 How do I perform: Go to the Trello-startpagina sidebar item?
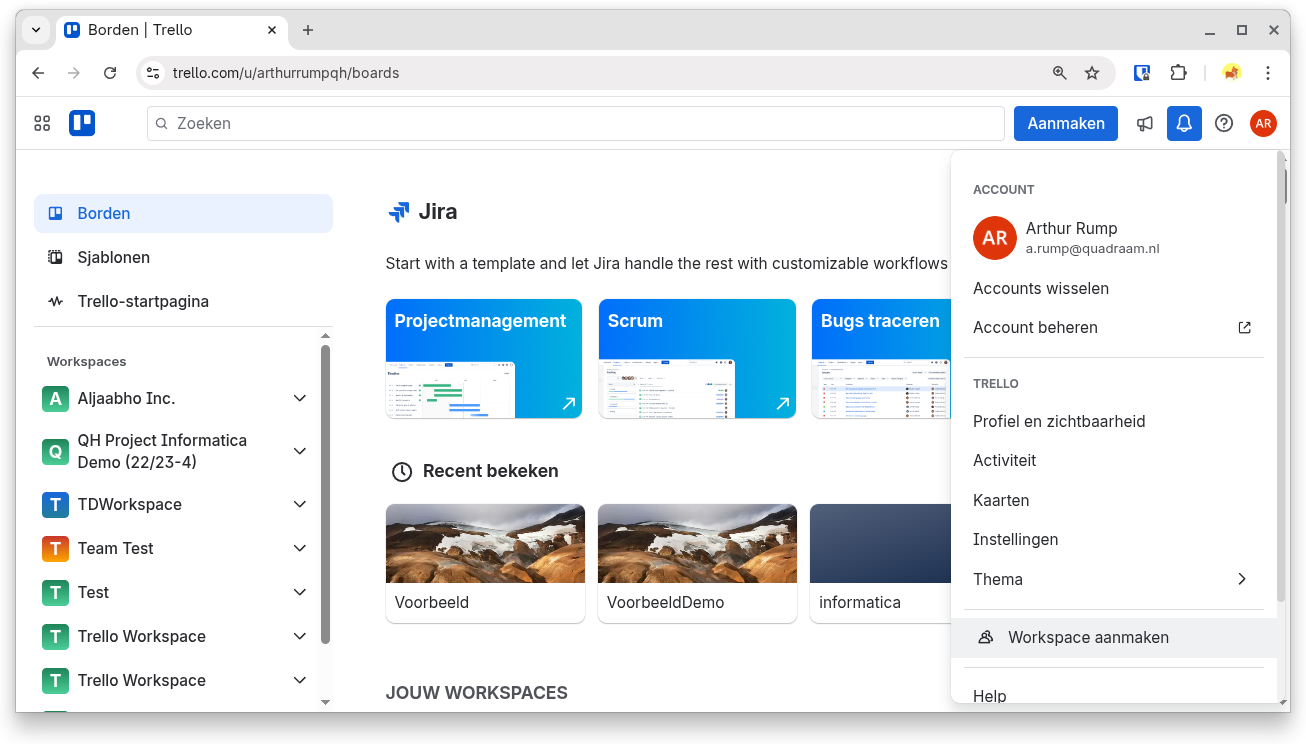[x=143, y=301]
